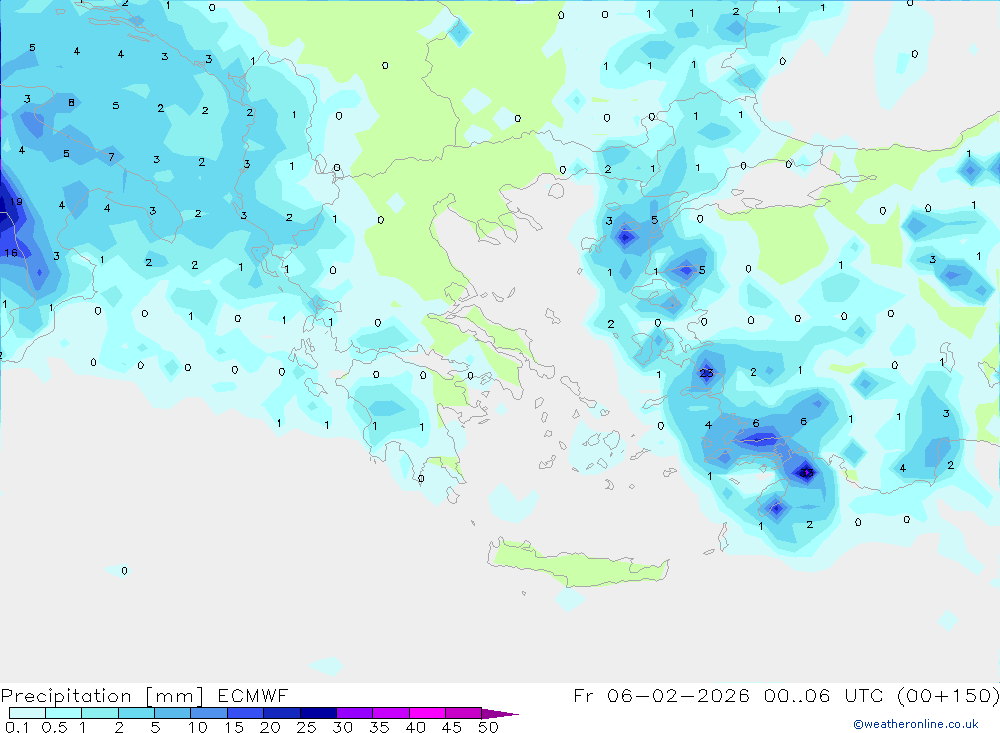This screenshot has width=1000, height=733.
Task: Click the '7' precipitation value on map
Action: pos(112,157)
